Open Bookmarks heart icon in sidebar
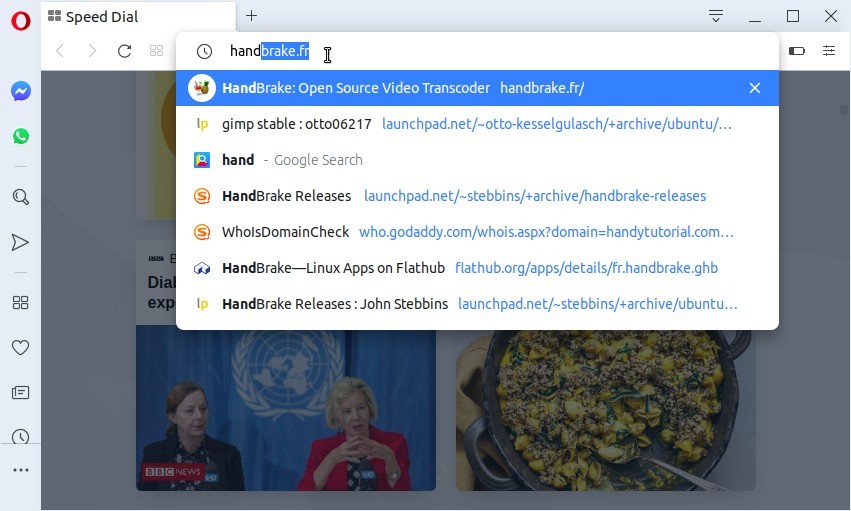 click(x=21, y=347)
